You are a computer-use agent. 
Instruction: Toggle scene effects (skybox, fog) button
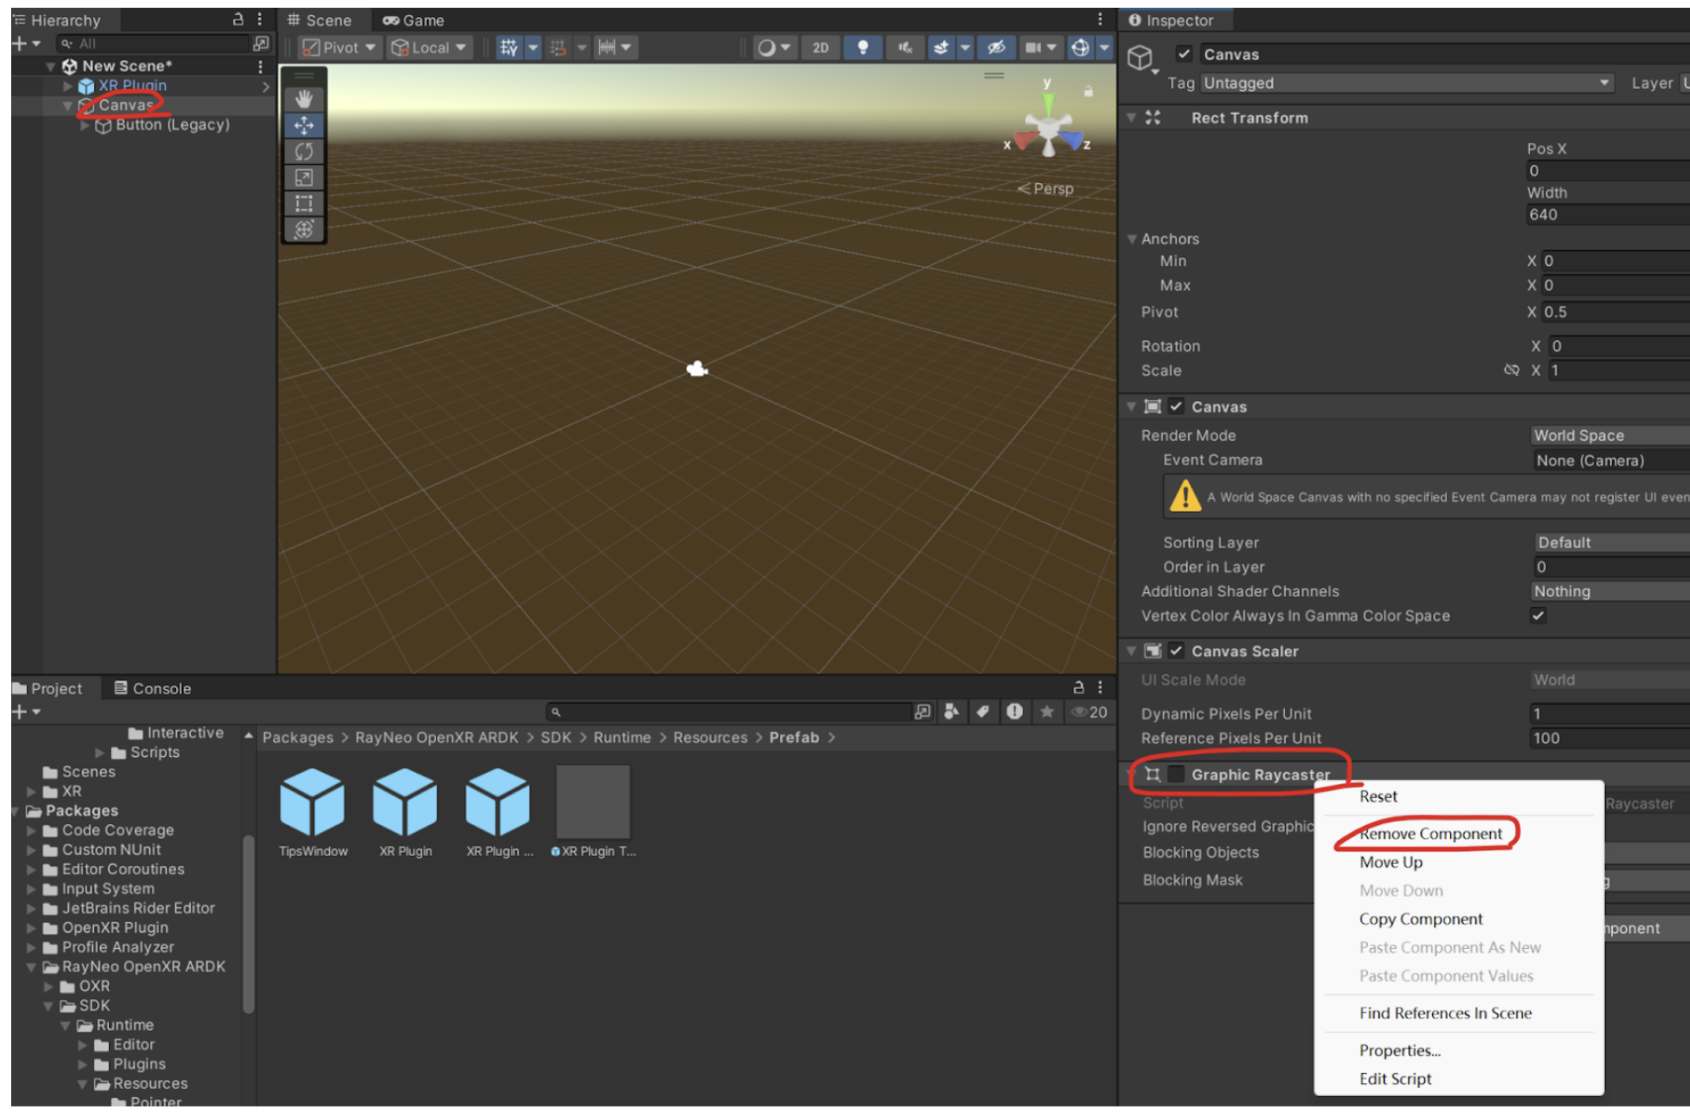click(x=940, y=47)
